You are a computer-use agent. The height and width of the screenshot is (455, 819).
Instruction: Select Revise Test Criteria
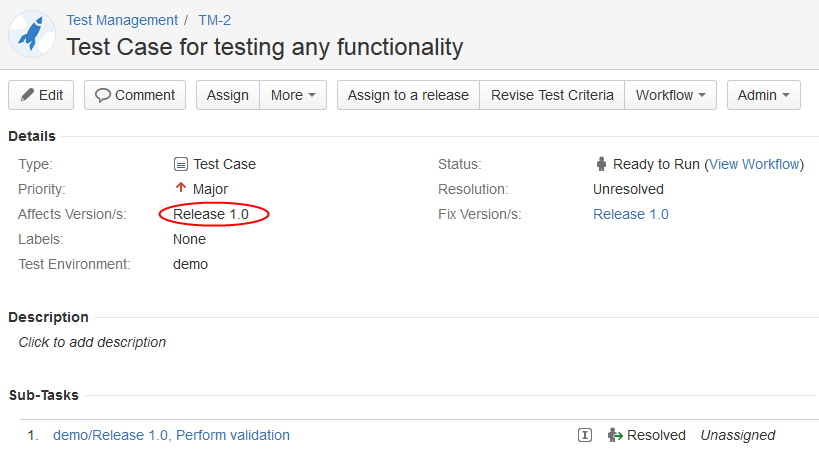pos(552,95)
